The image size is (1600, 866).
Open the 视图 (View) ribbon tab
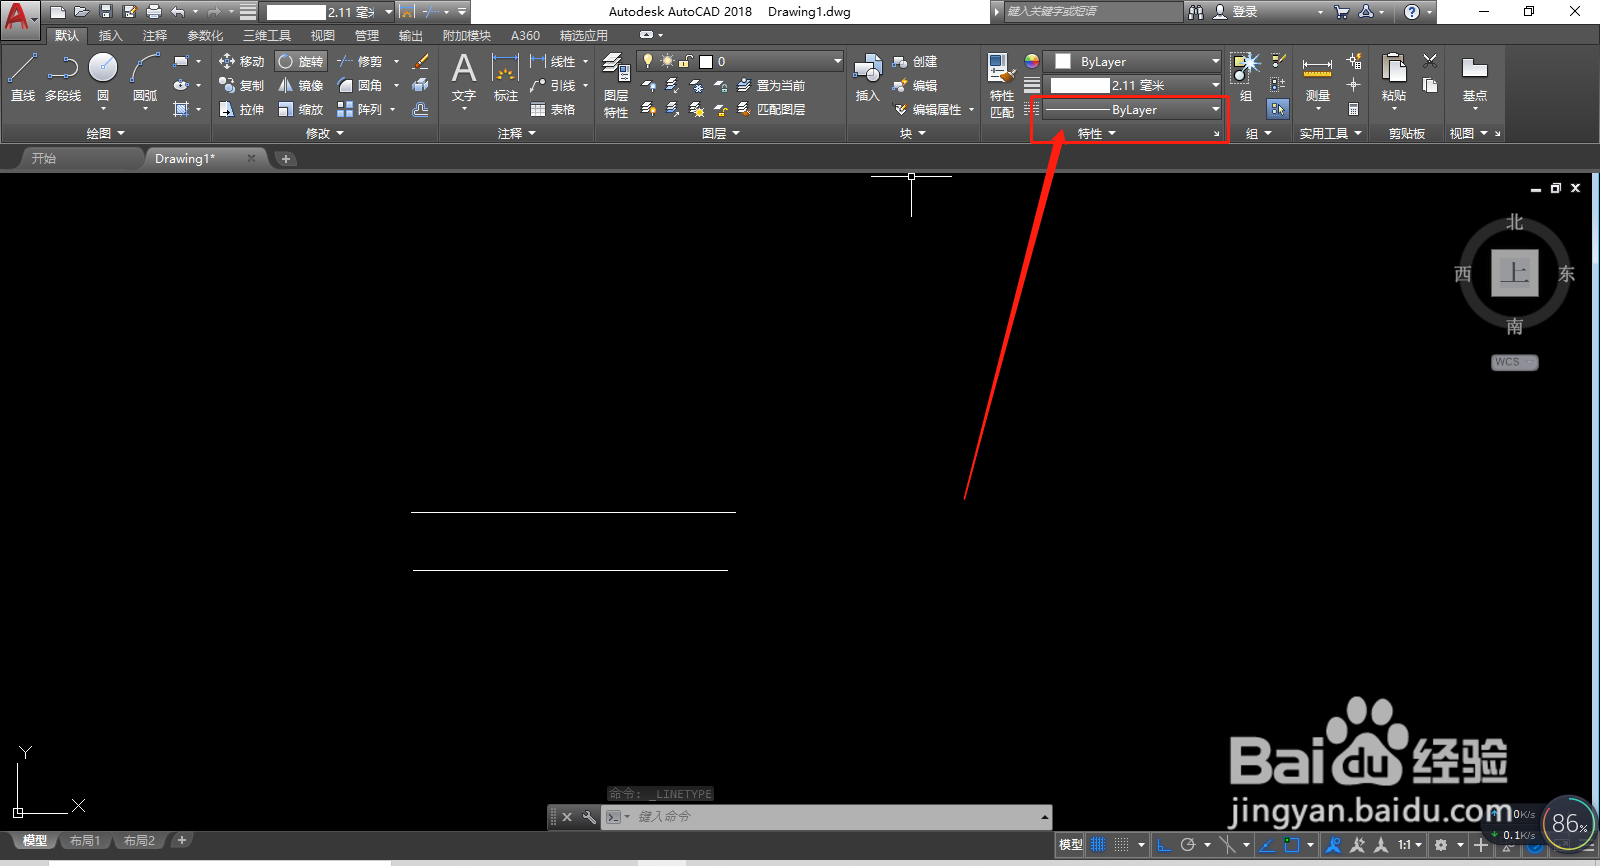(x=323, y=35)
